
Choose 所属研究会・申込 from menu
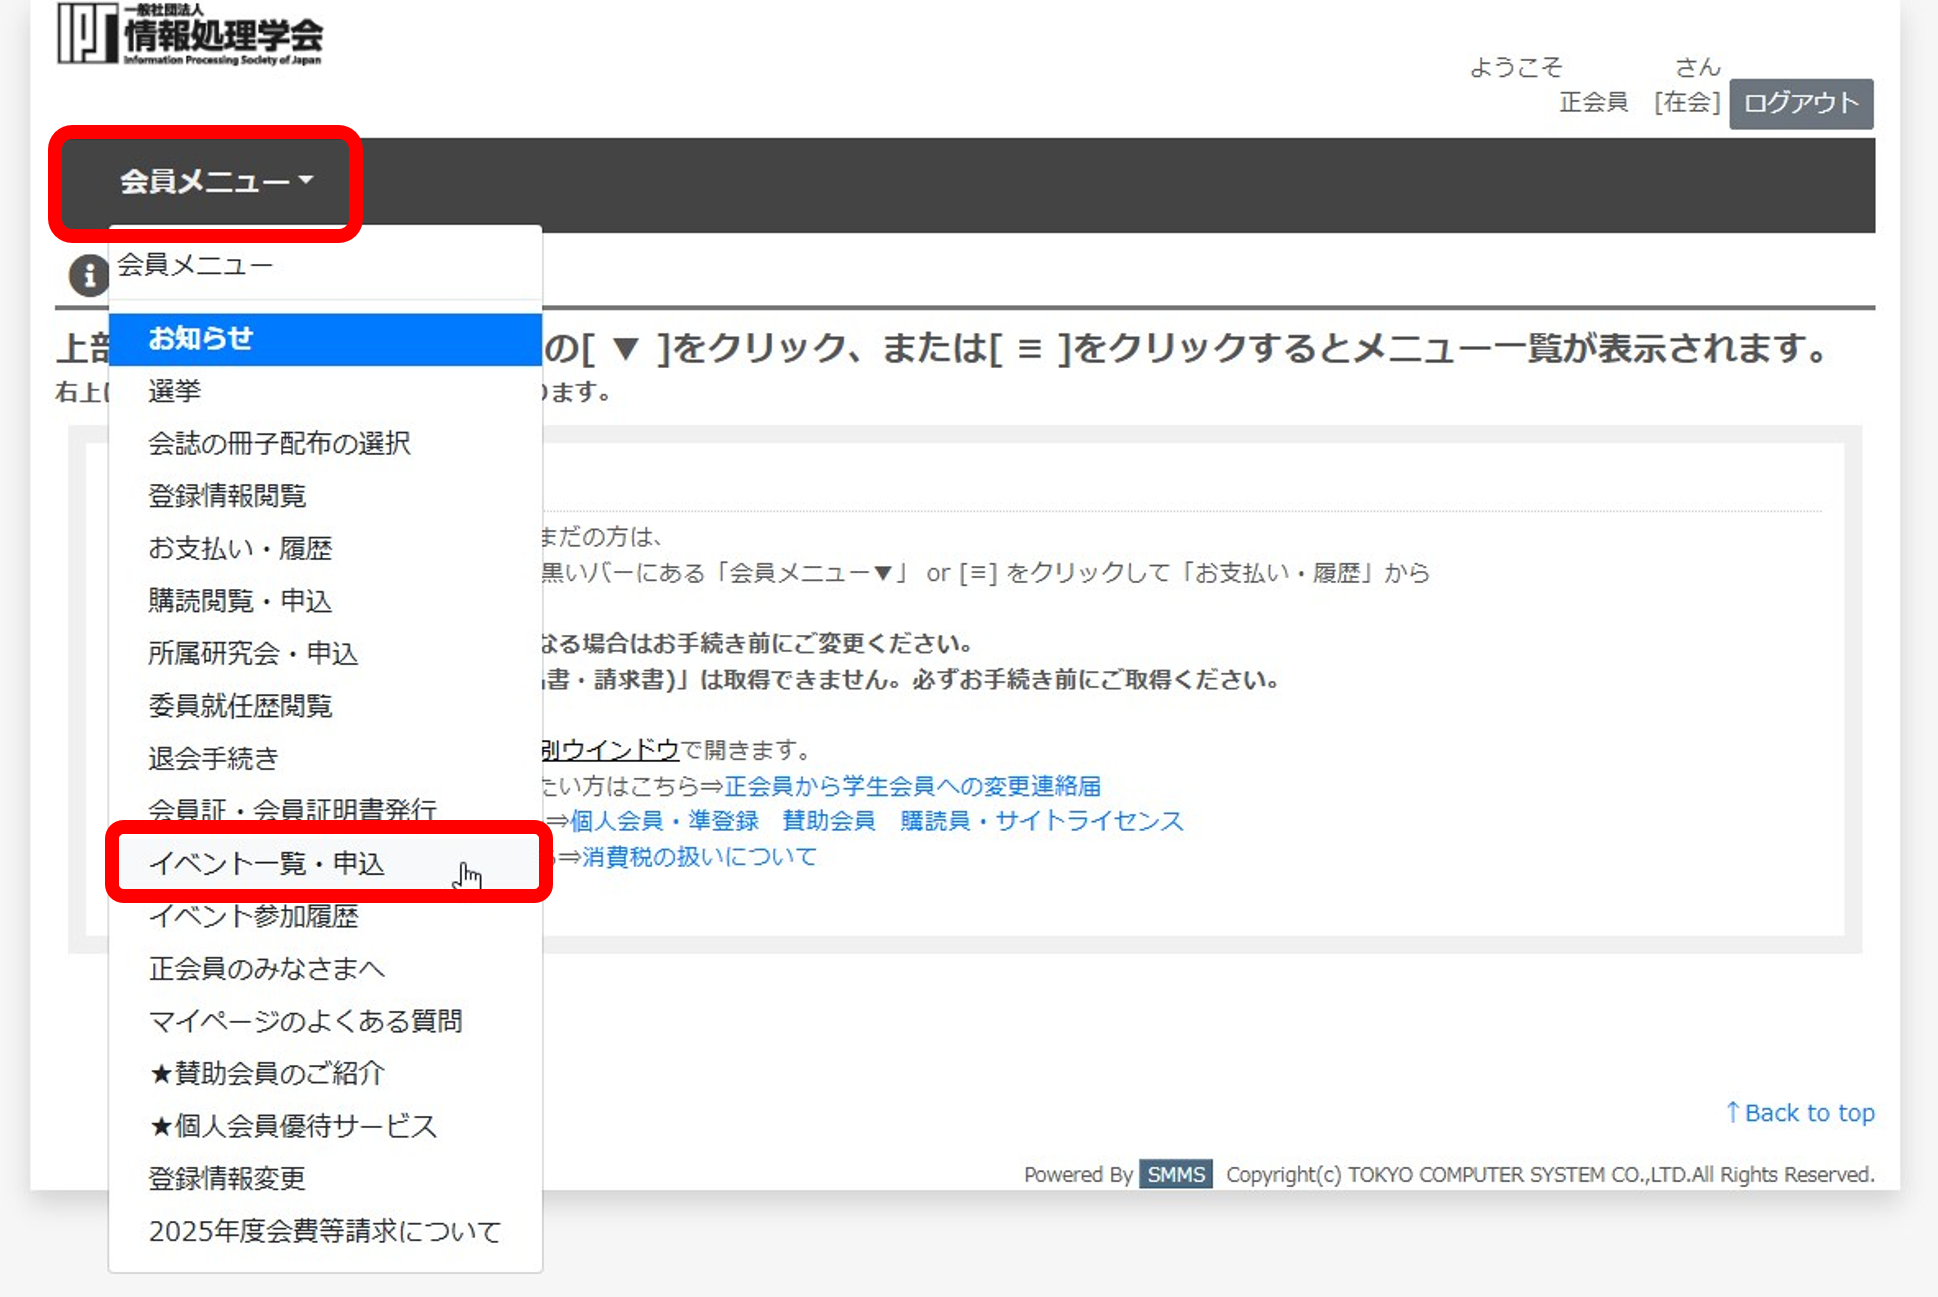(x=253, y=653)
